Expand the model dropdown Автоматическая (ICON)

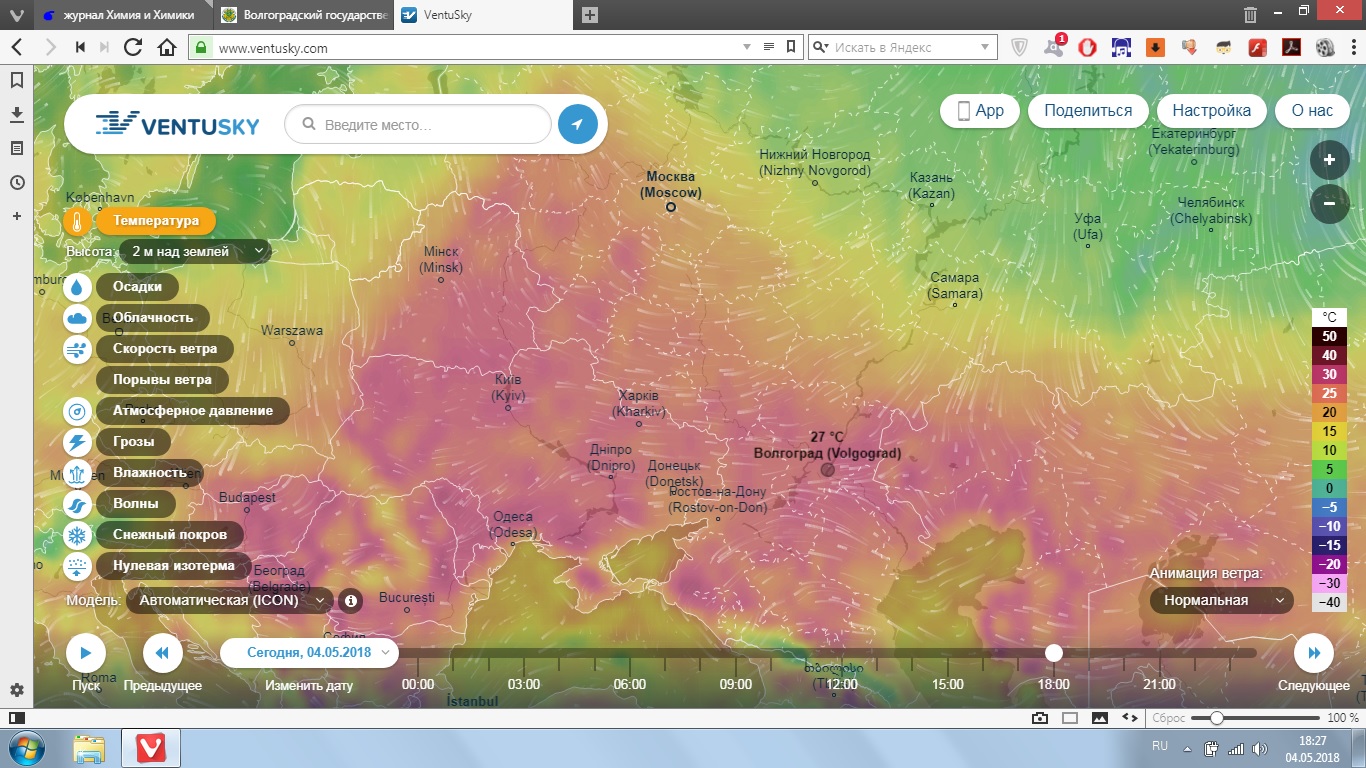click(230, 601)
